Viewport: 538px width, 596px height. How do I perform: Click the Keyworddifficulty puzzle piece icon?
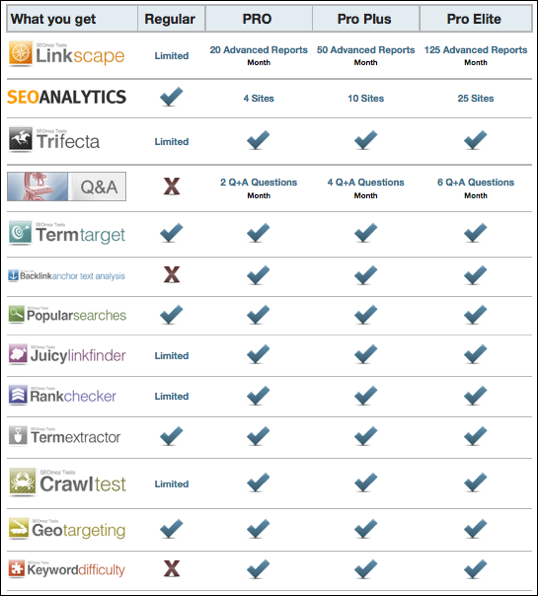point(17,568)
